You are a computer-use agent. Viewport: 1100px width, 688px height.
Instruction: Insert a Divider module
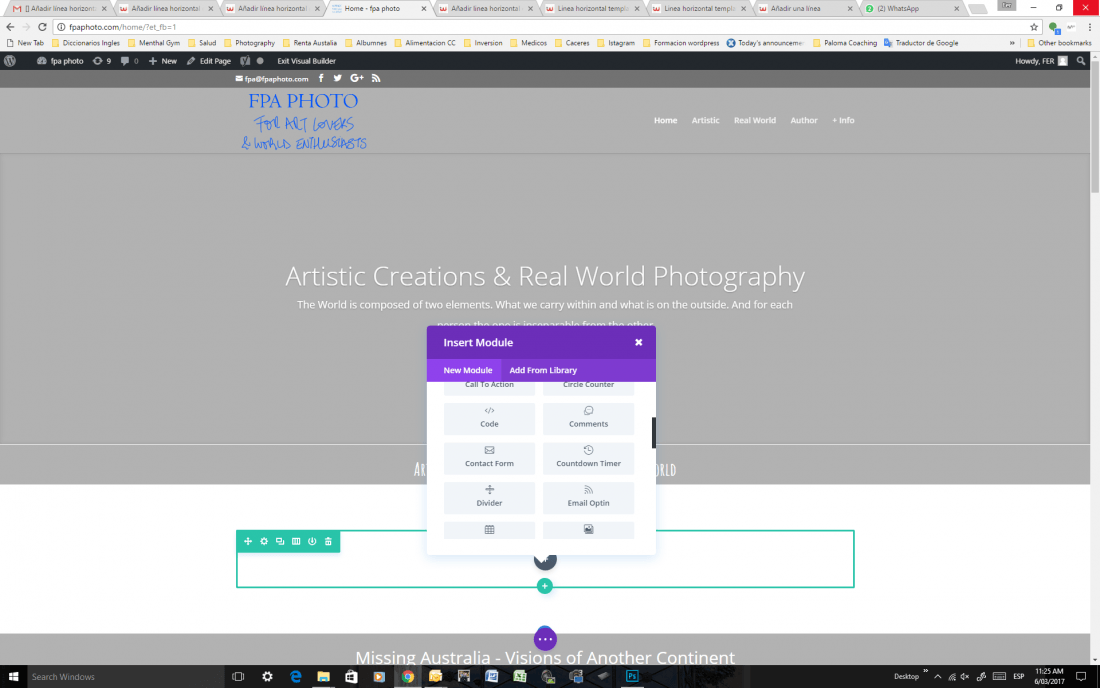tap(489, 497)
